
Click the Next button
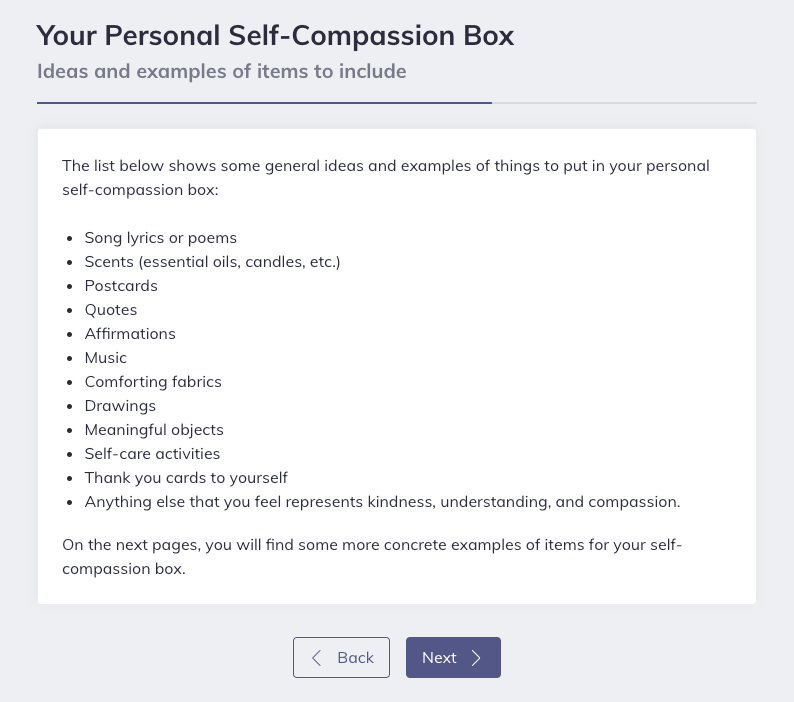[453, 657]
